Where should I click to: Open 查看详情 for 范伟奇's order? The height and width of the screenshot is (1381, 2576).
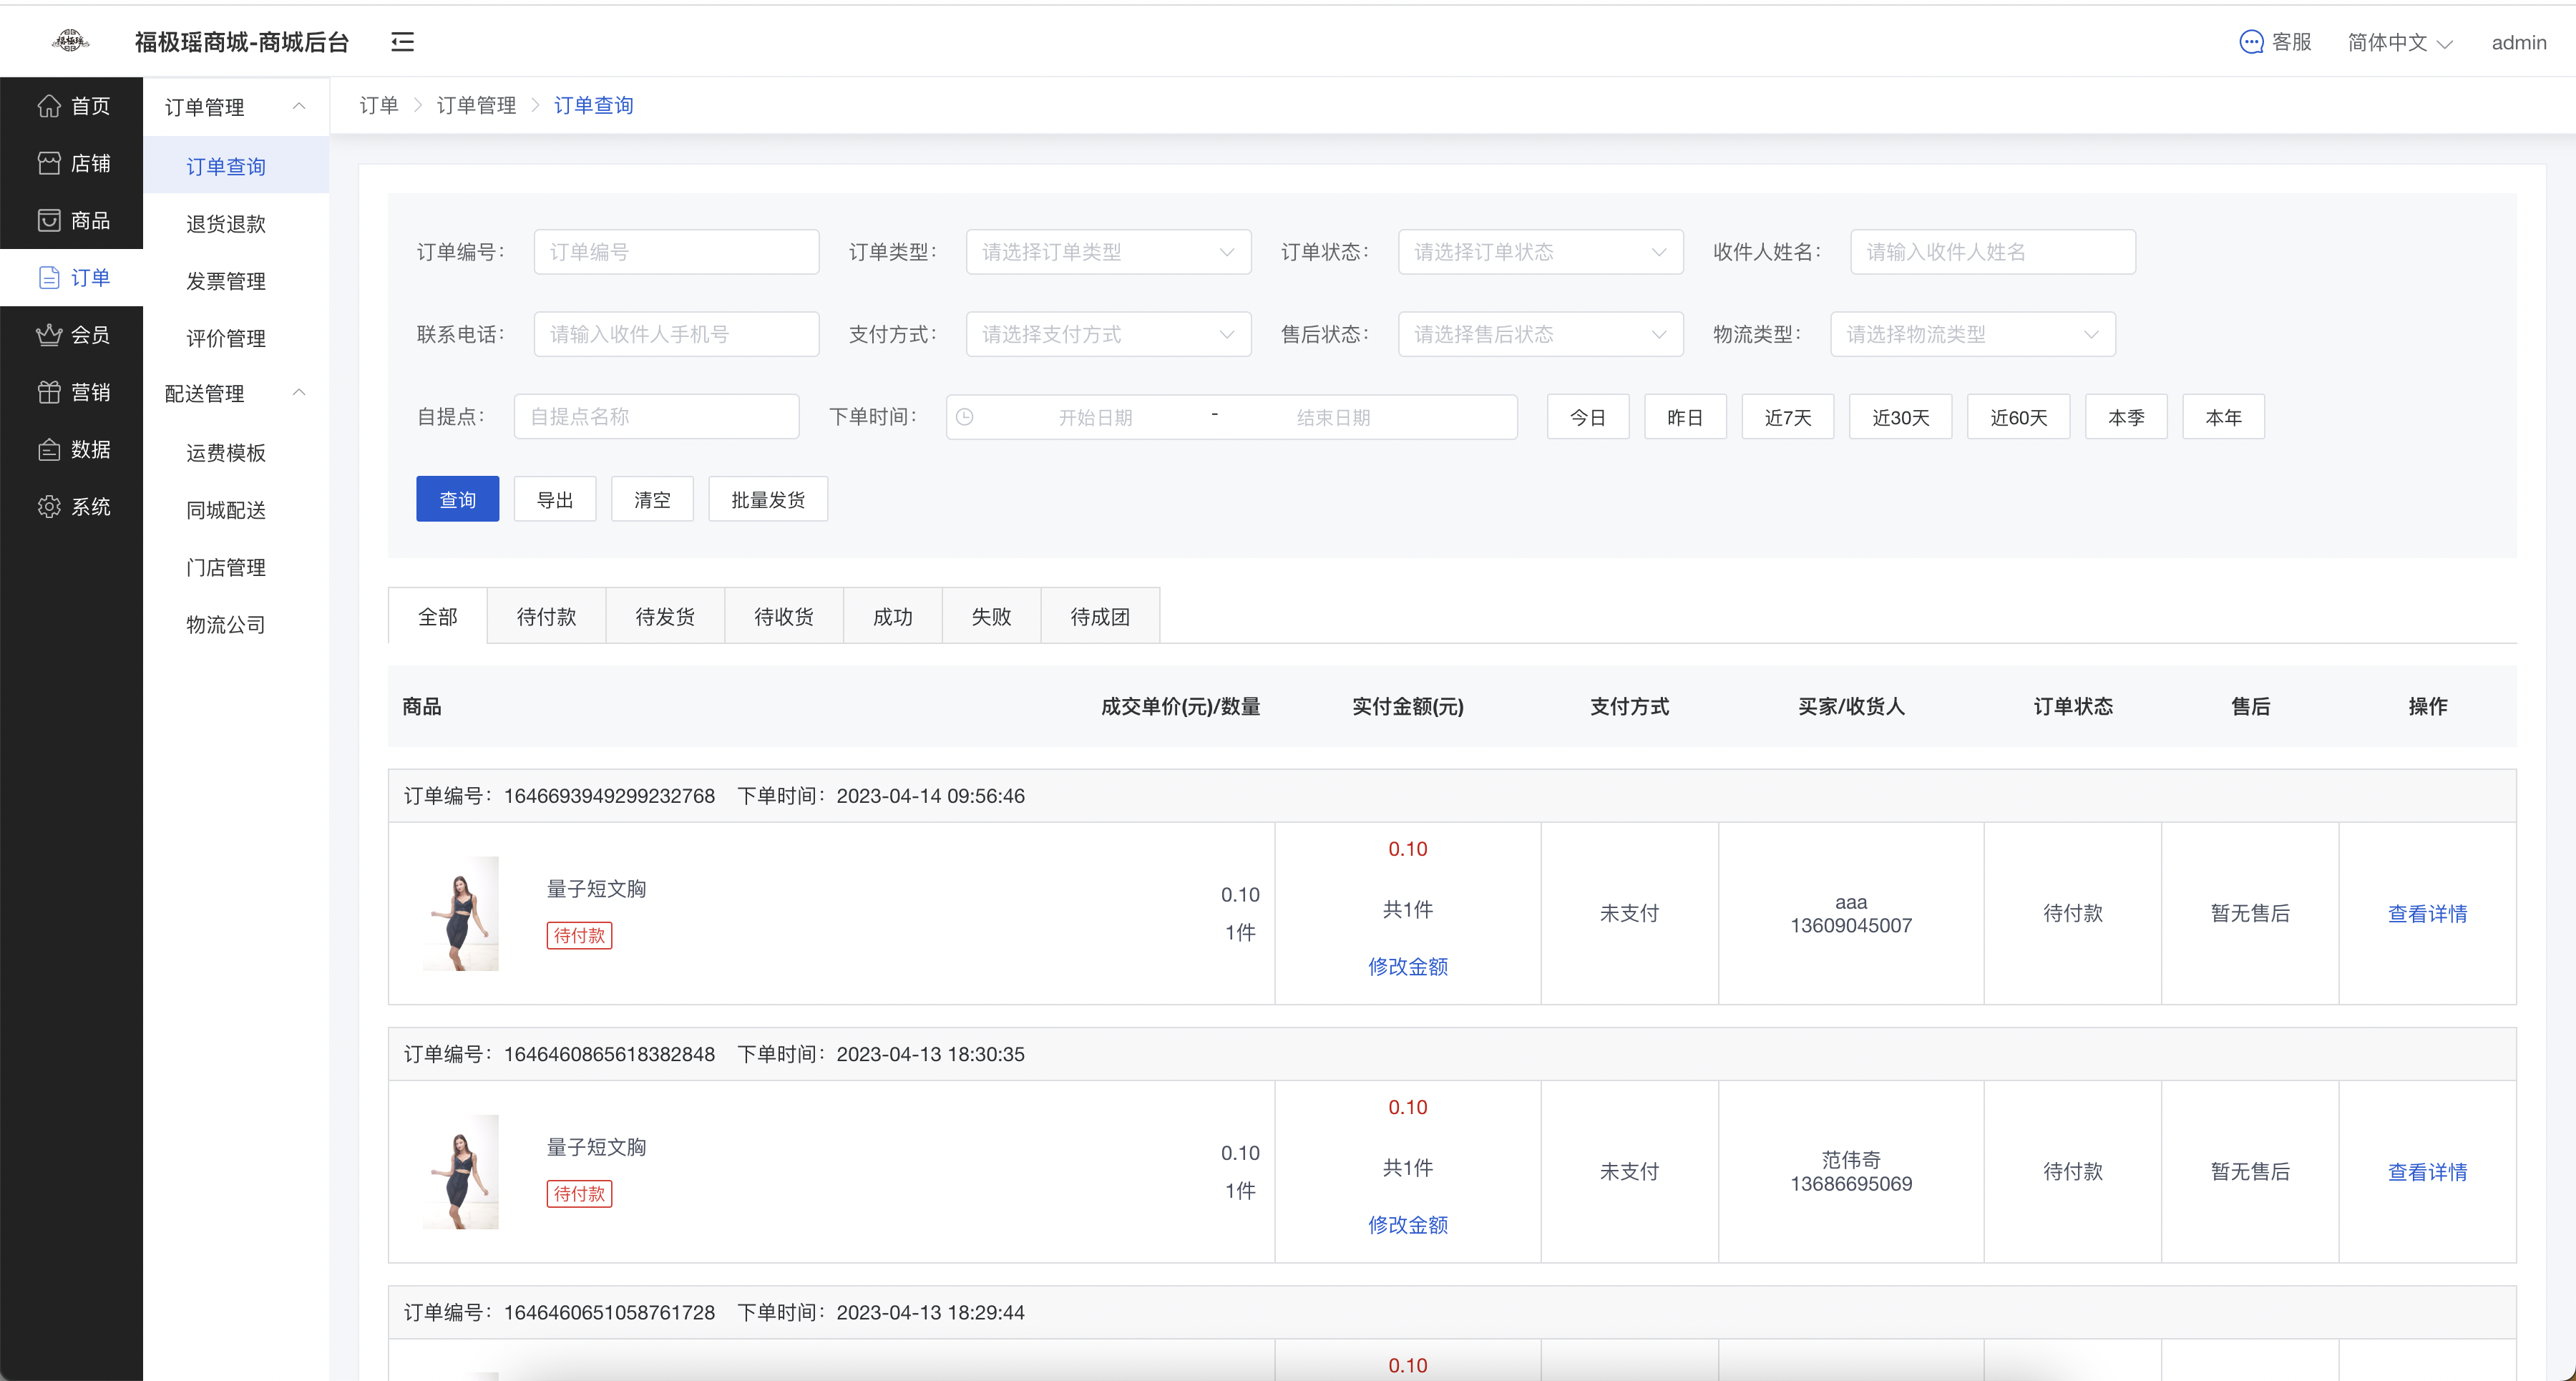[x=2427, y=1171]
